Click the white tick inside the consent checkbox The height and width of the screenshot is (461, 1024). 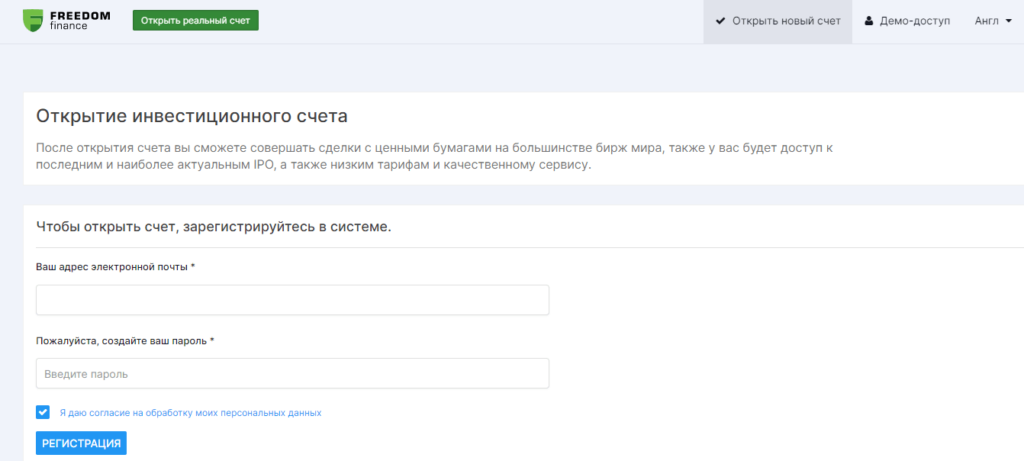42,412
